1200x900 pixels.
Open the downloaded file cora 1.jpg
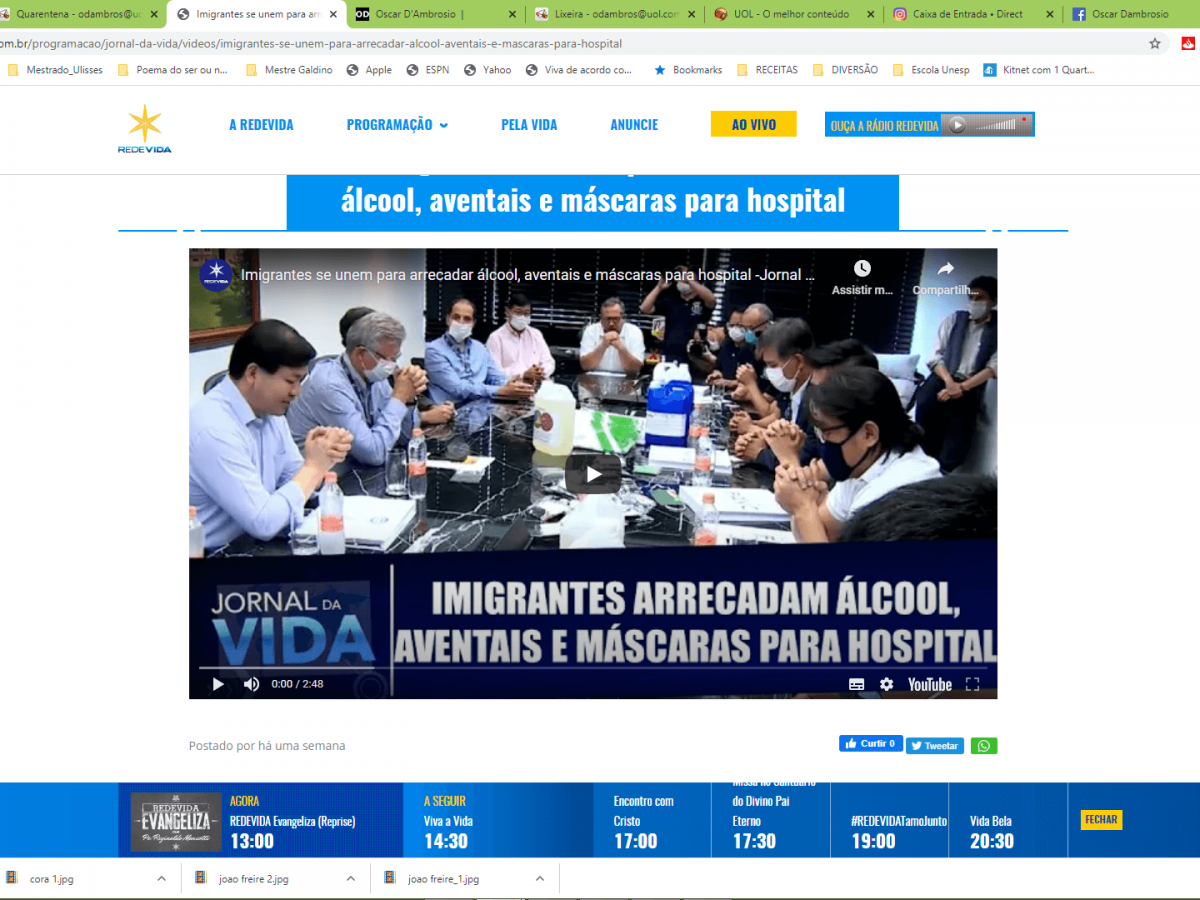51,879
